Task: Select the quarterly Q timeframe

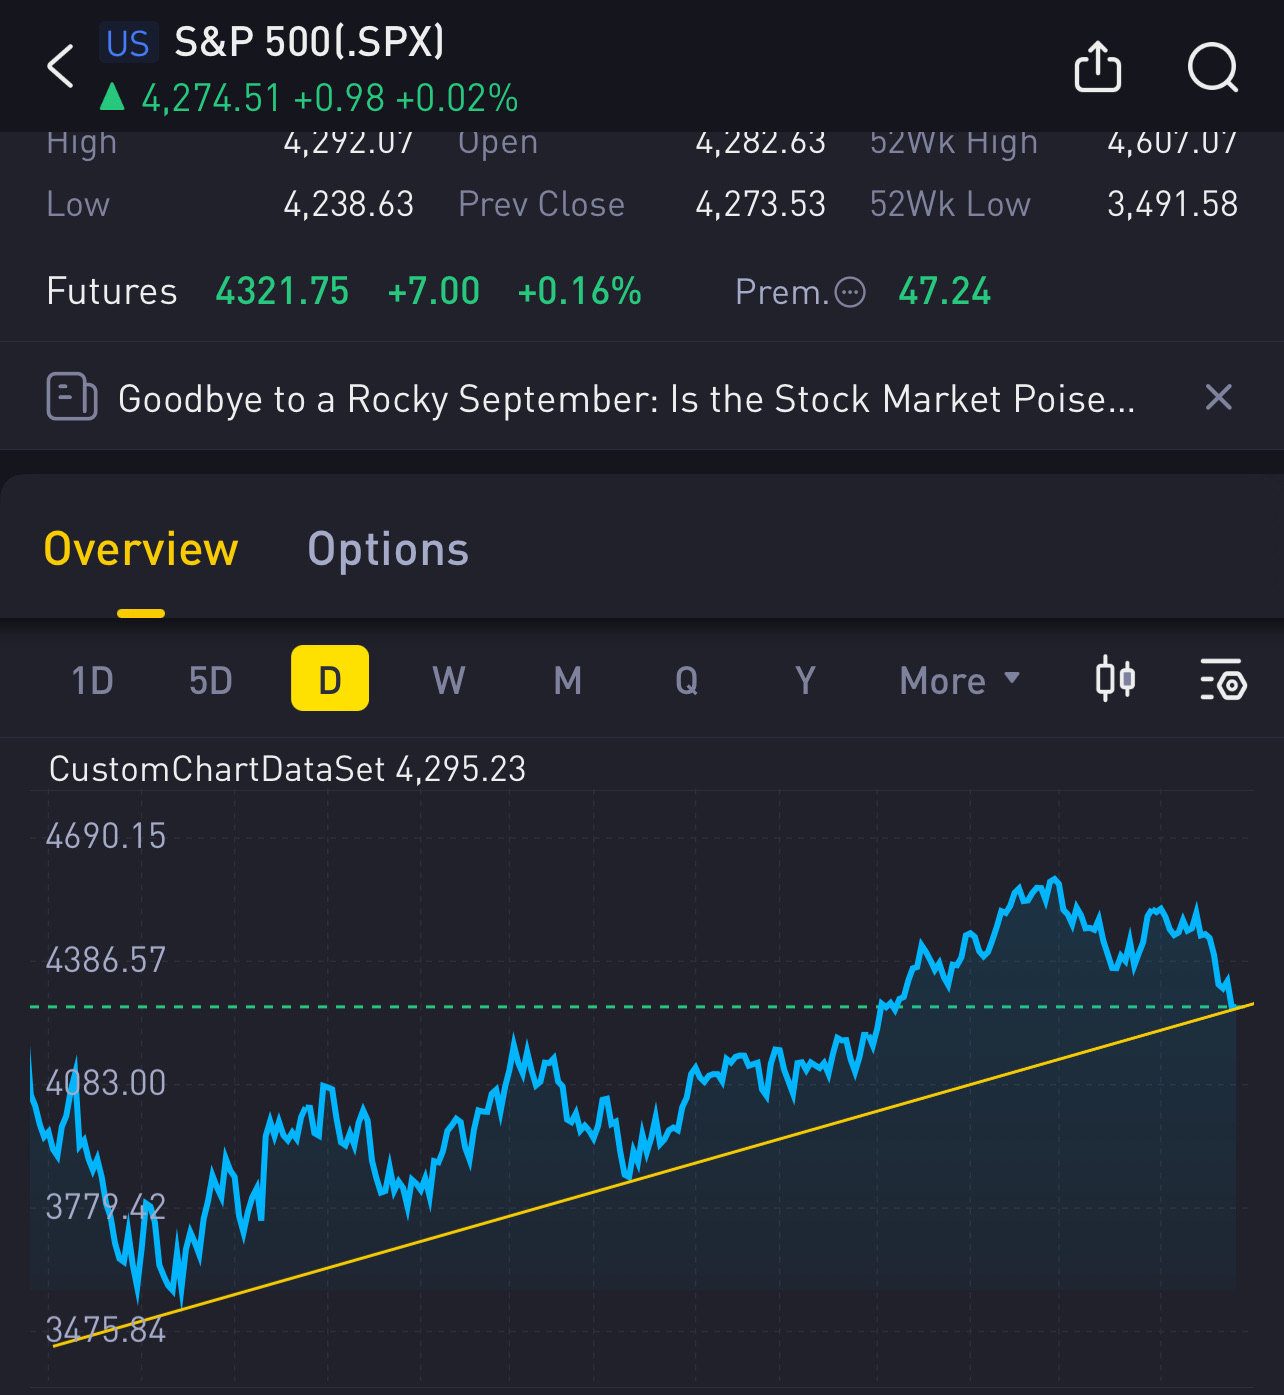Action: coord(686,680)
